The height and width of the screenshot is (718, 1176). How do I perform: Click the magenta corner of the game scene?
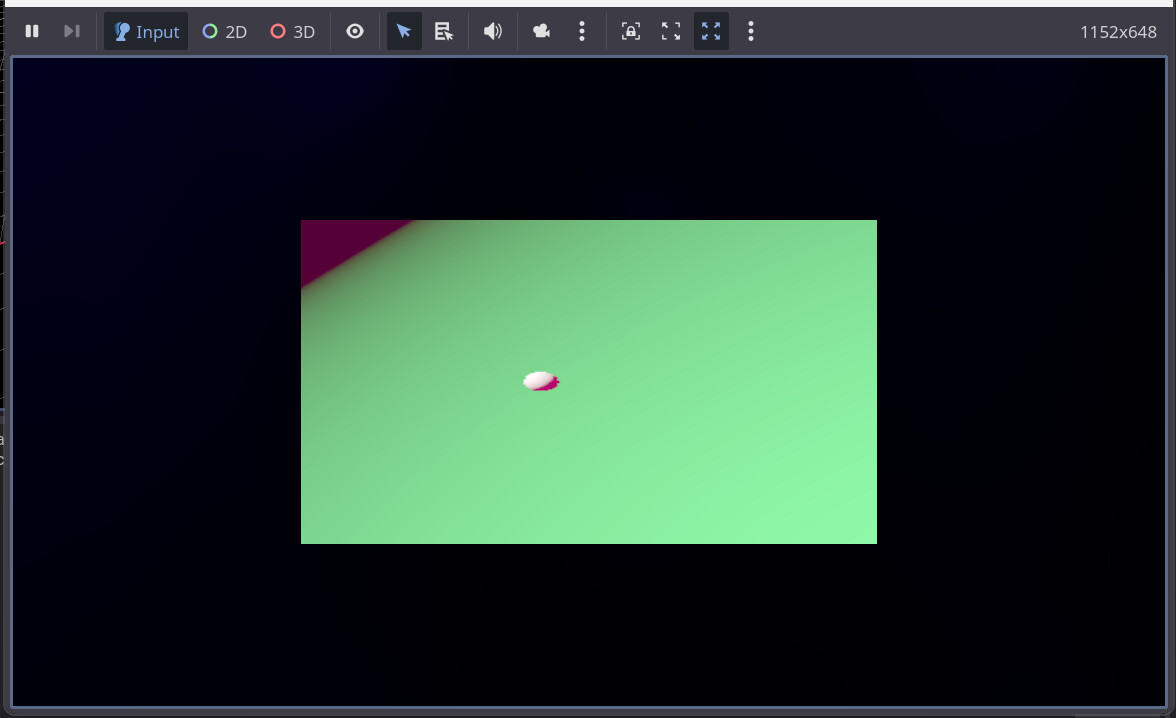pyautogui.click(x=332, y=240)
